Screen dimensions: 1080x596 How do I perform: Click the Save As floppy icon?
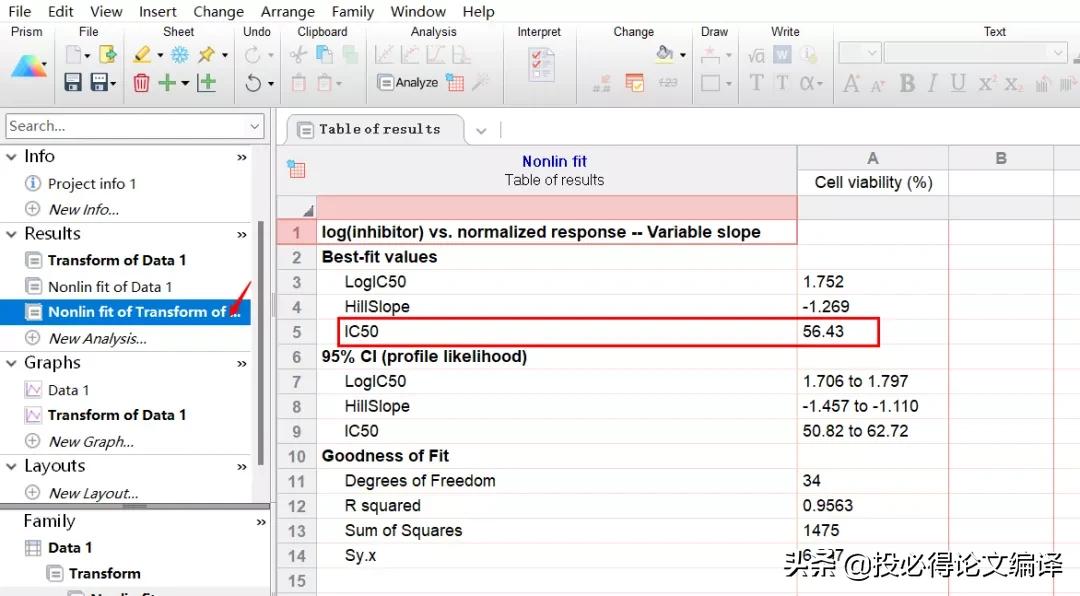pos(99,83)
